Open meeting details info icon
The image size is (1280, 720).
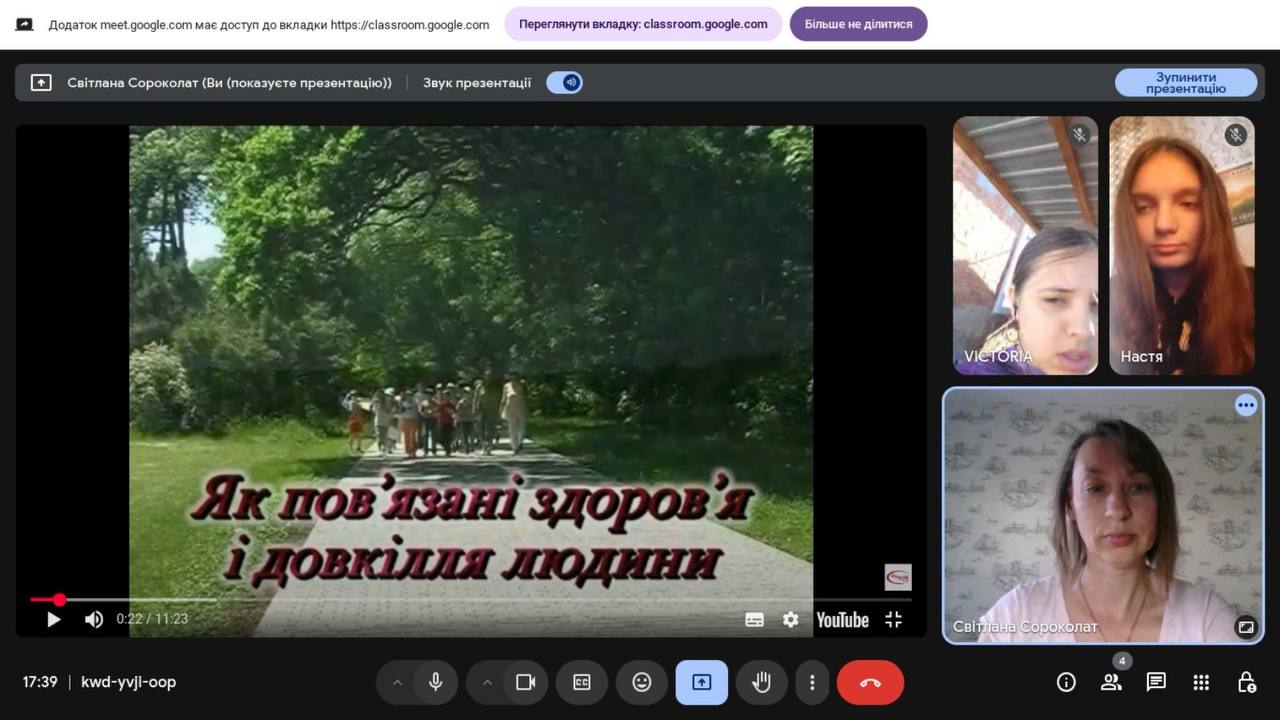(x=1066, y=682)
